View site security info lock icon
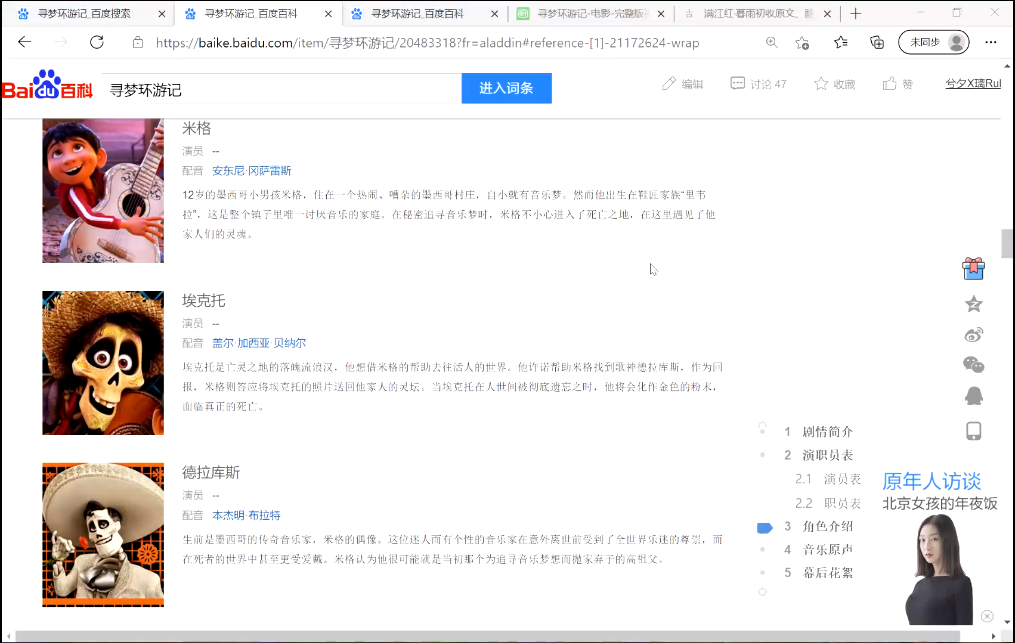The width and height of the screenshot is (1015, 643). click(x=138, y=43)
